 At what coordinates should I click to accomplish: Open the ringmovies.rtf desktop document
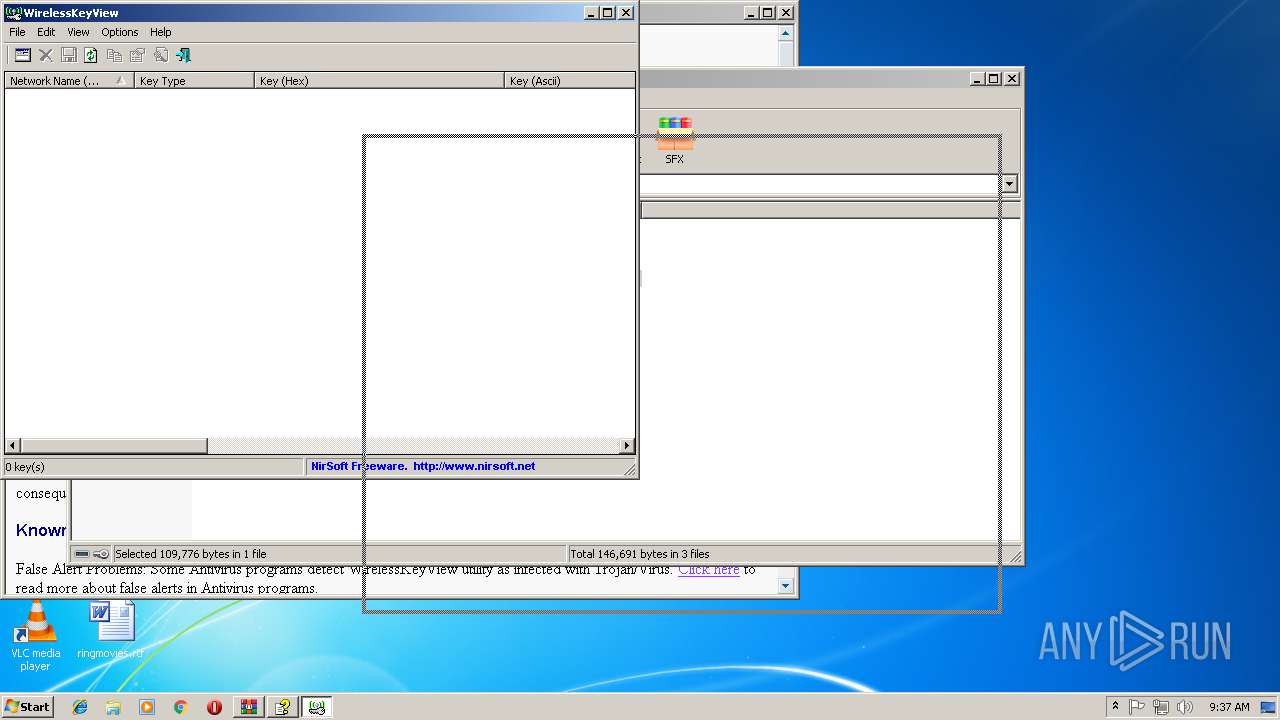pos(110,630)
